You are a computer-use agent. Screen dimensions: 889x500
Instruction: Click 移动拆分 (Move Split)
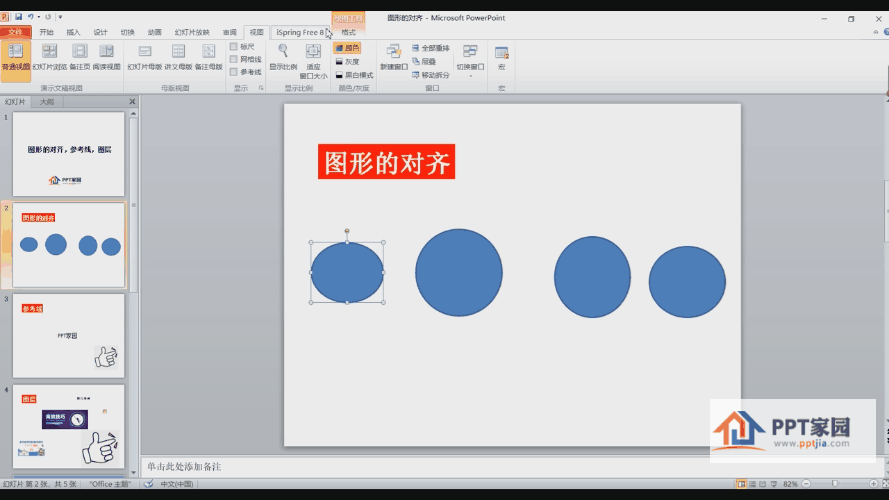coord(430,75)
